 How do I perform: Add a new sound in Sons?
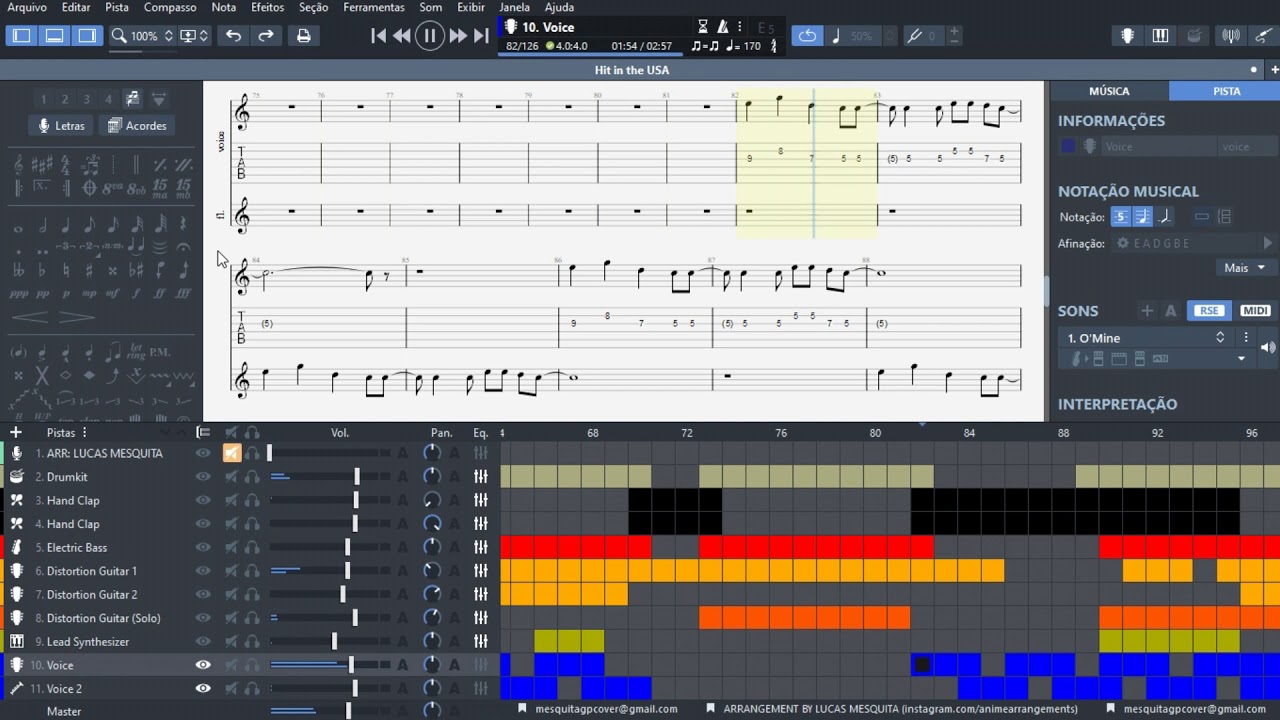(x=1147, y=311)
